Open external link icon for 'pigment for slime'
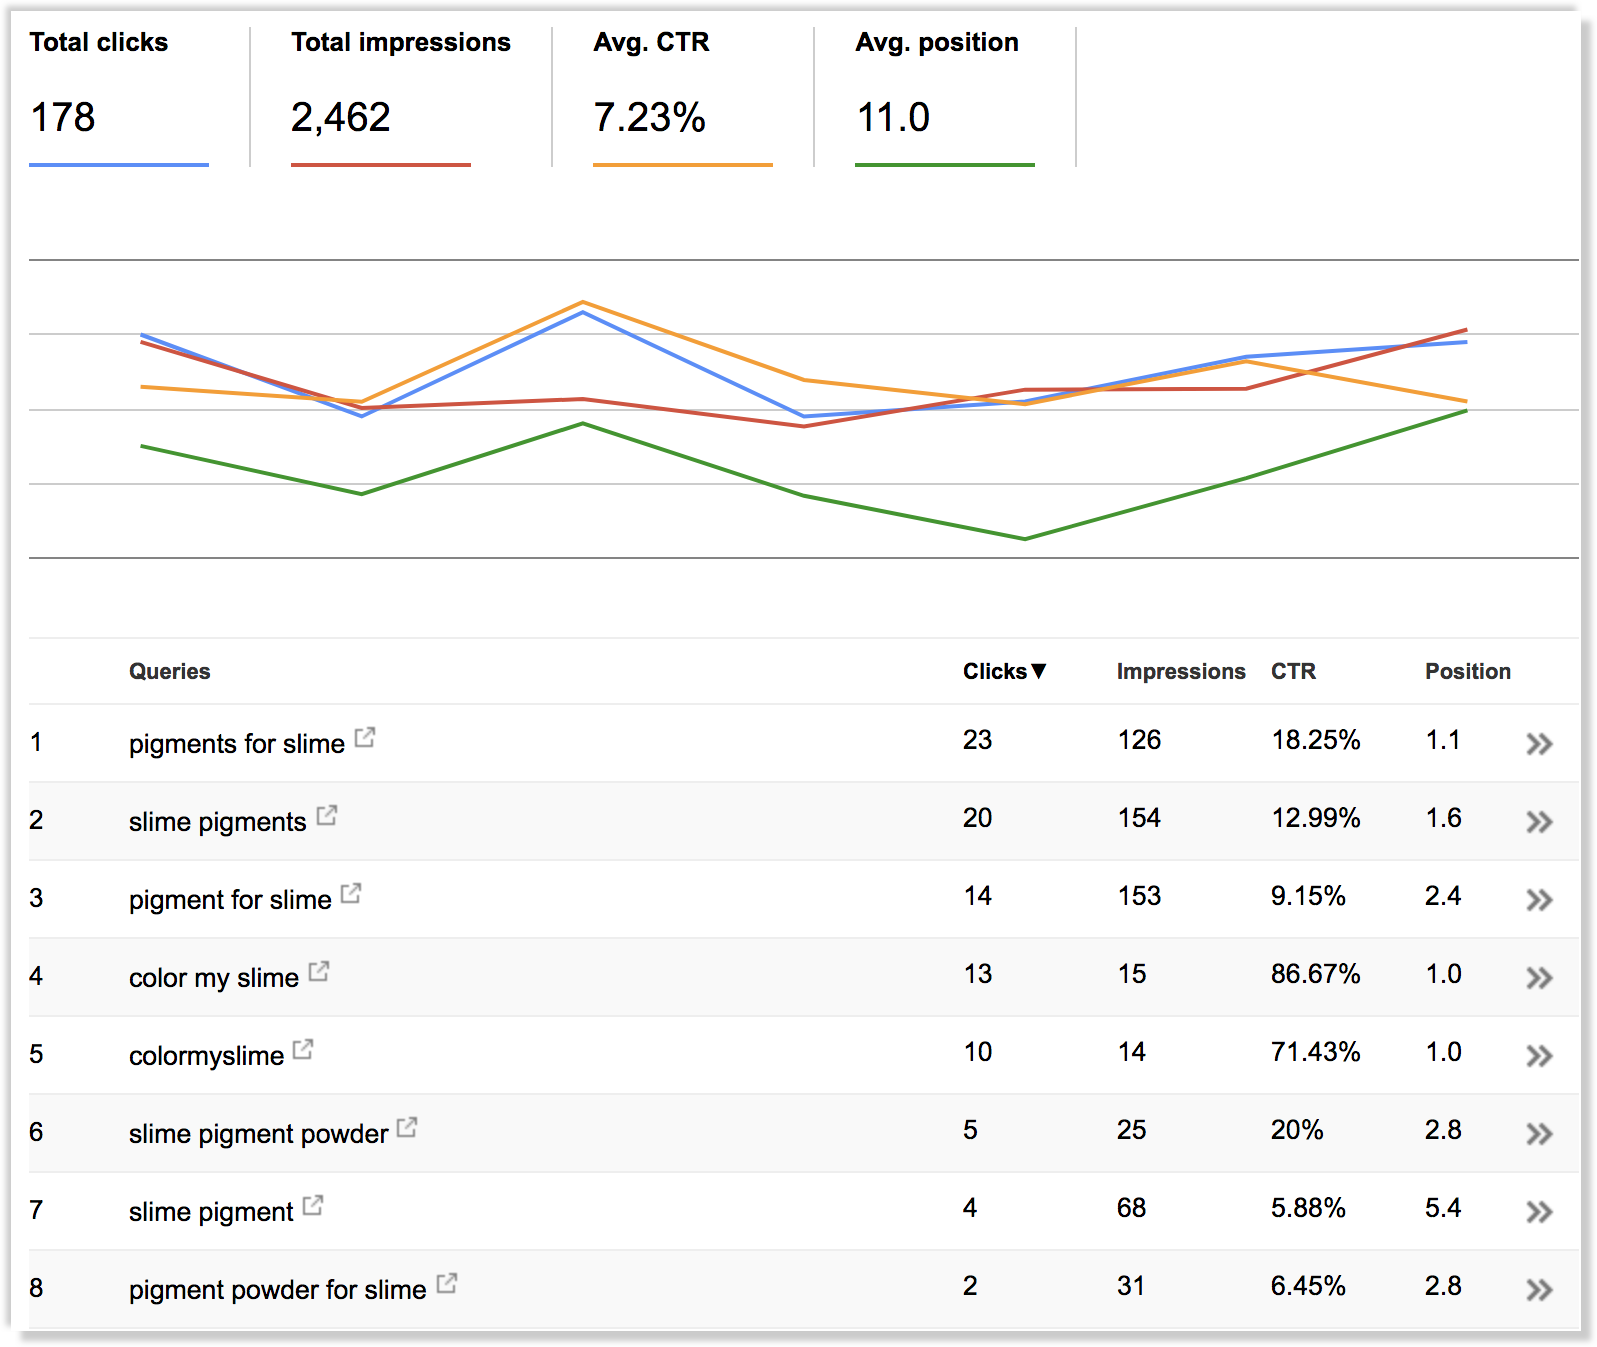Image resolution: width=1597 pixels, height=1347 pixels. pos(351,894)
